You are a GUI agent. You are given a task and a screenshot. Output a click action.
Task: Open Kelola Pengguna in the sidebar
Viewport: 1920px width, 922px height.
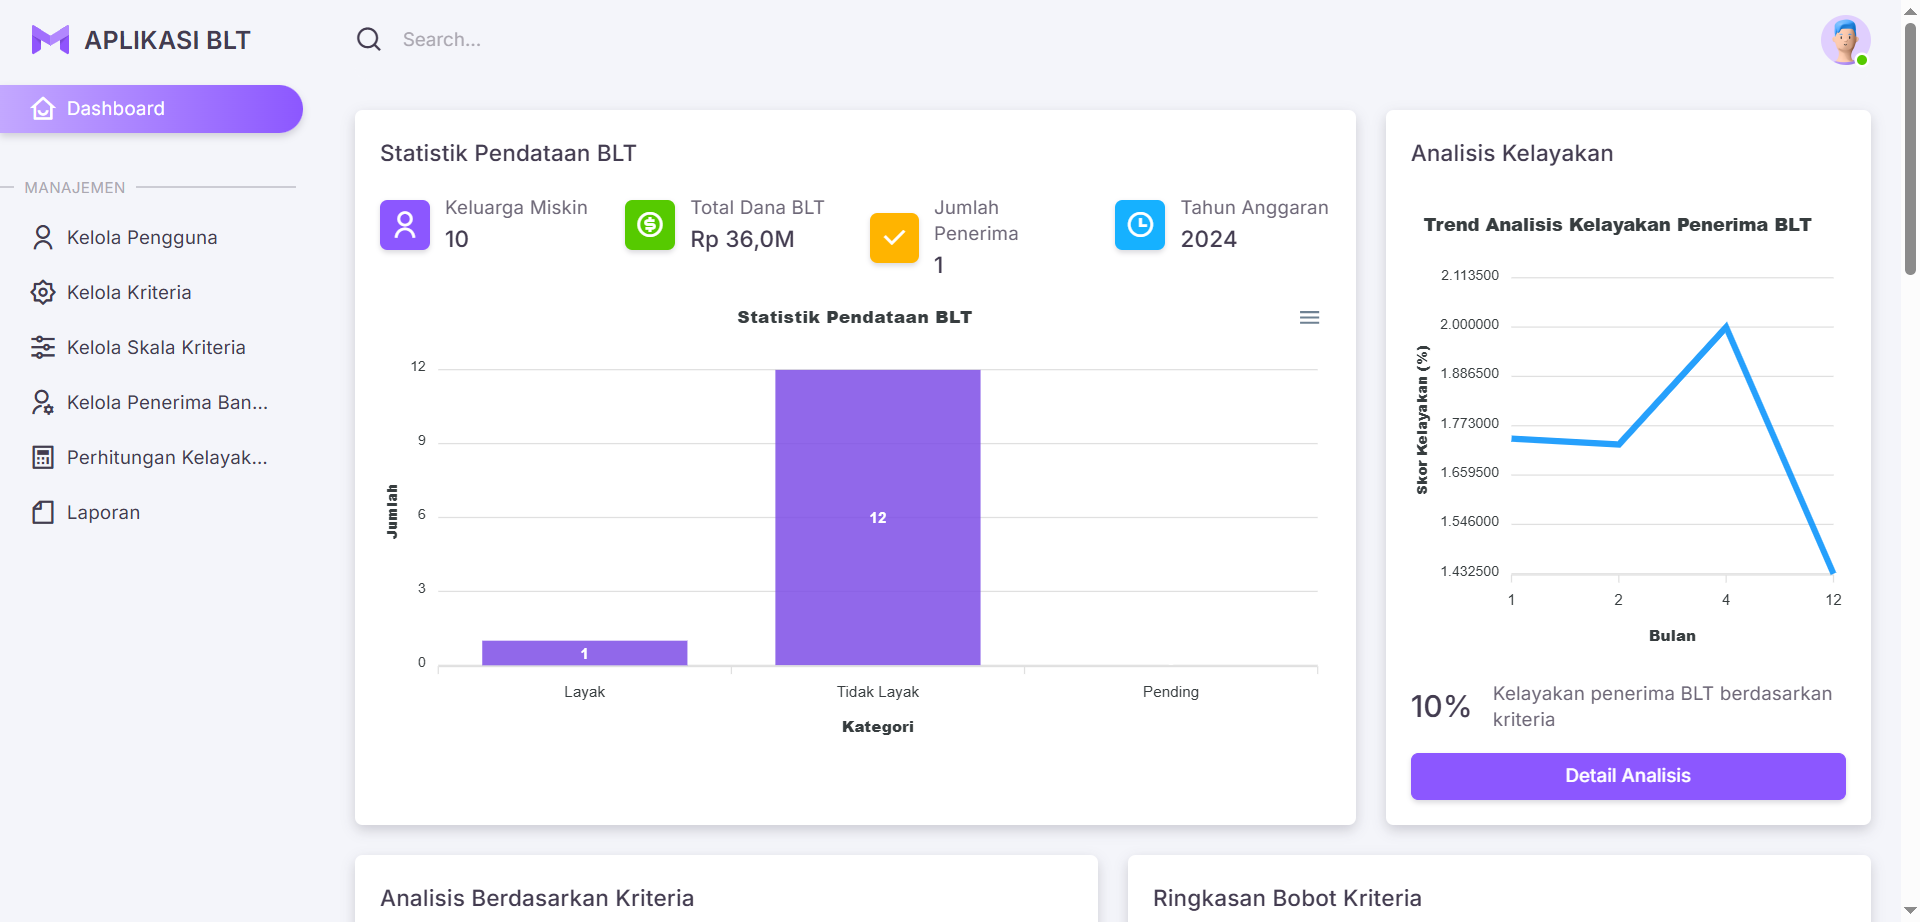point(142,238)
